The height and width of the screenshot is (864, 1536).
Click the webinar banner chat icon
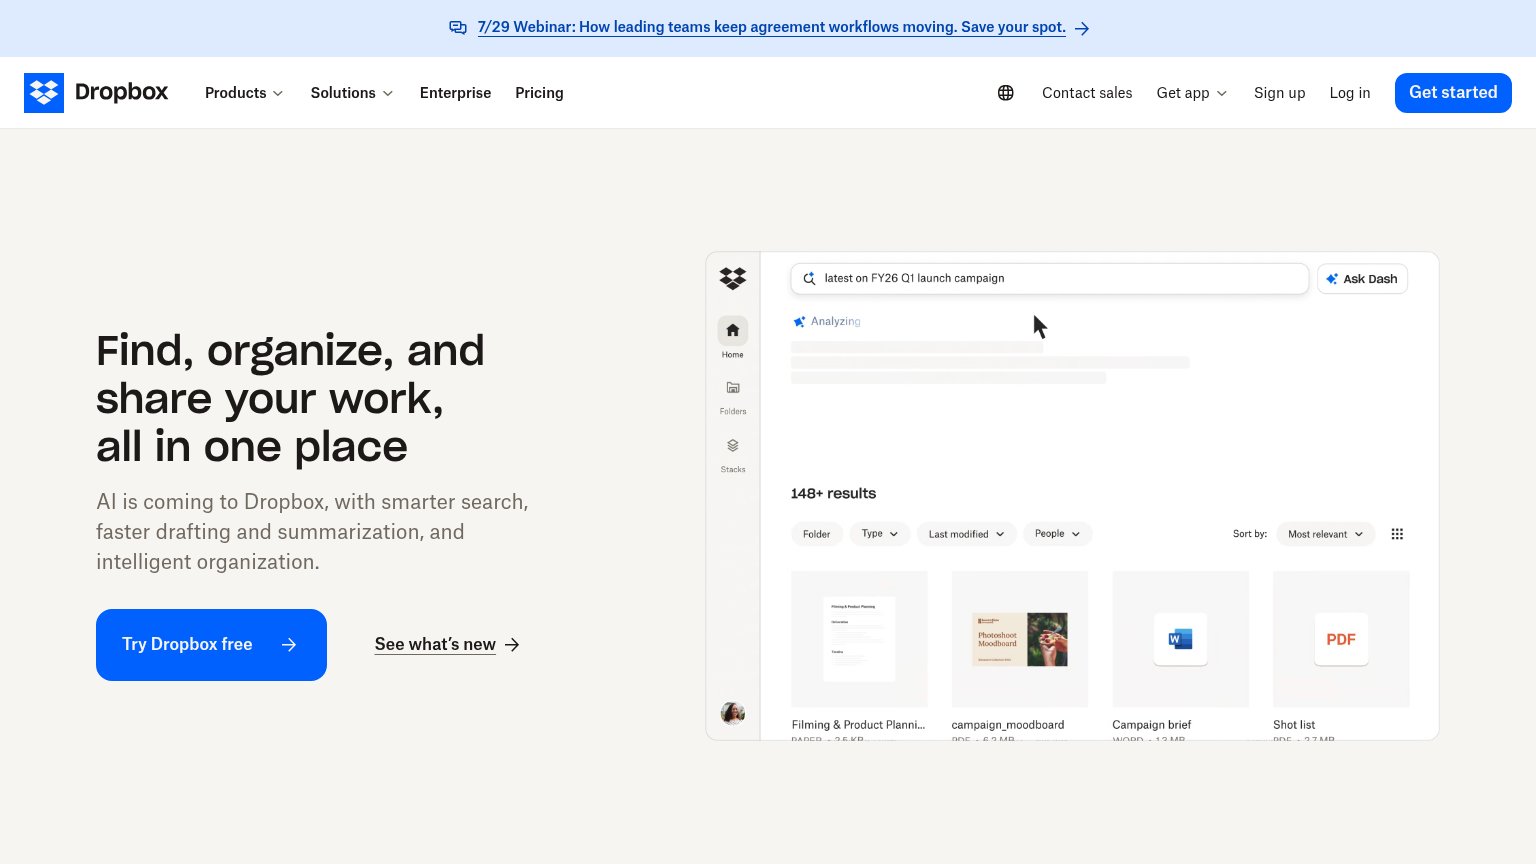458,28
